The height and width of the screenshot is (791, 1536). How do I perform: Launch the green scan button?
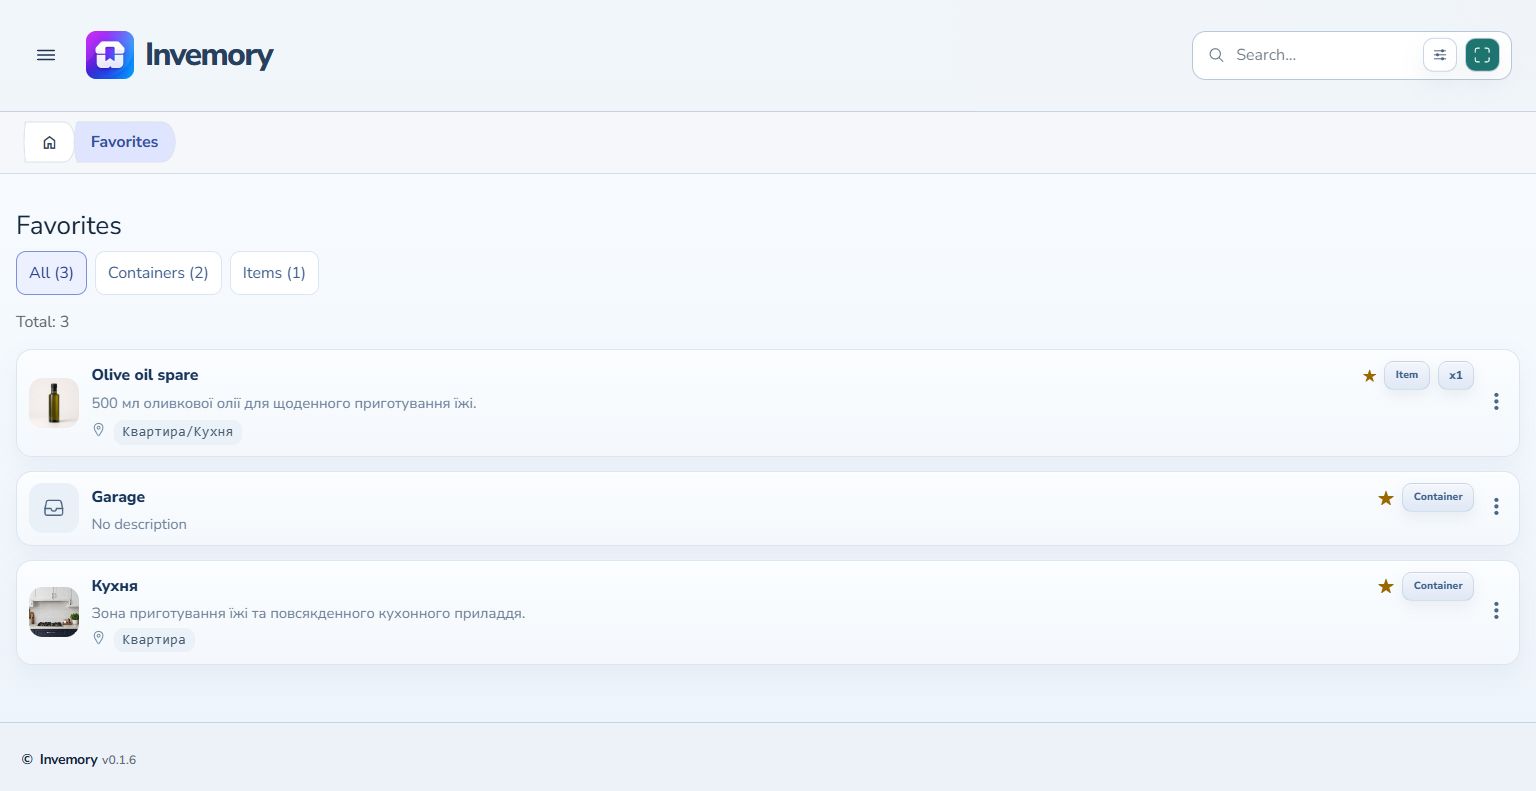[1482, 55]
